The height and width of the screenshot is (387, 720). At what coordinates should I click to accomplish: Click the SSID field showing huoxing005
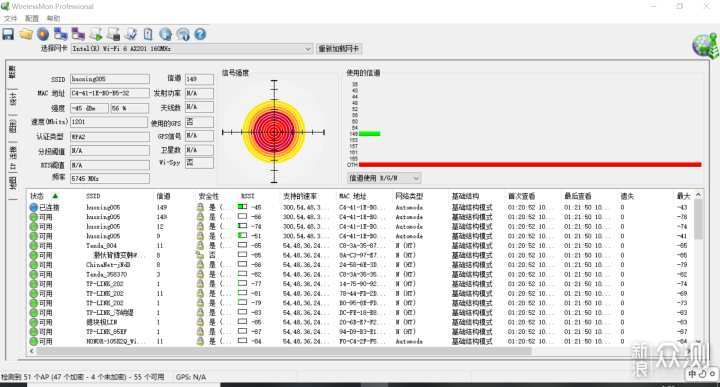[110, 79]
